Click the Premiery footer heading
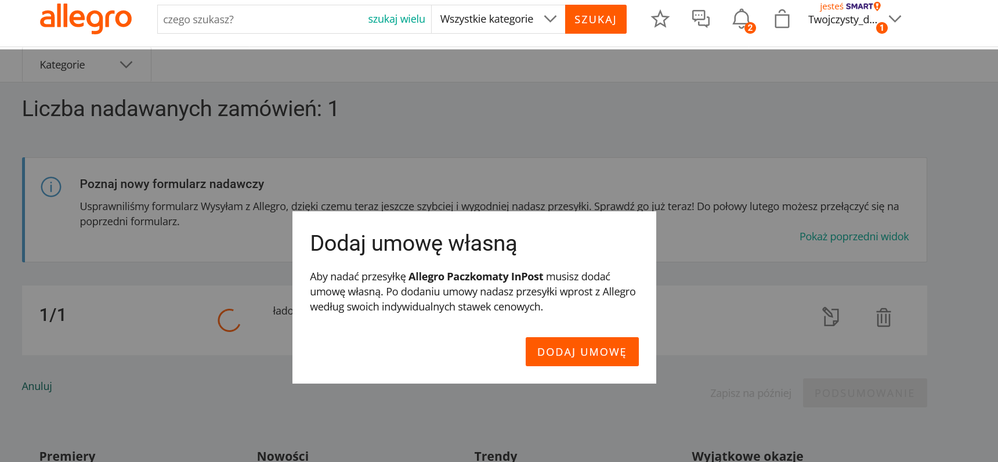The width and height of the screenshot is (998, 462). click(x=67, y=456)
